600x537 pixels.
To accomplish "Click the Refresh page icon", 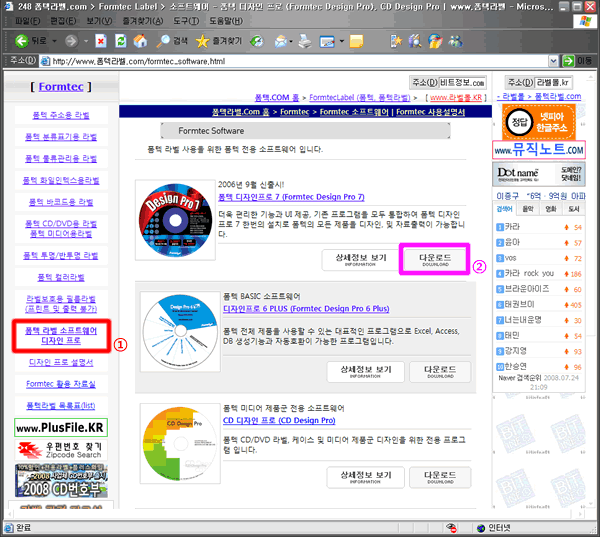I will click(120, 41).
